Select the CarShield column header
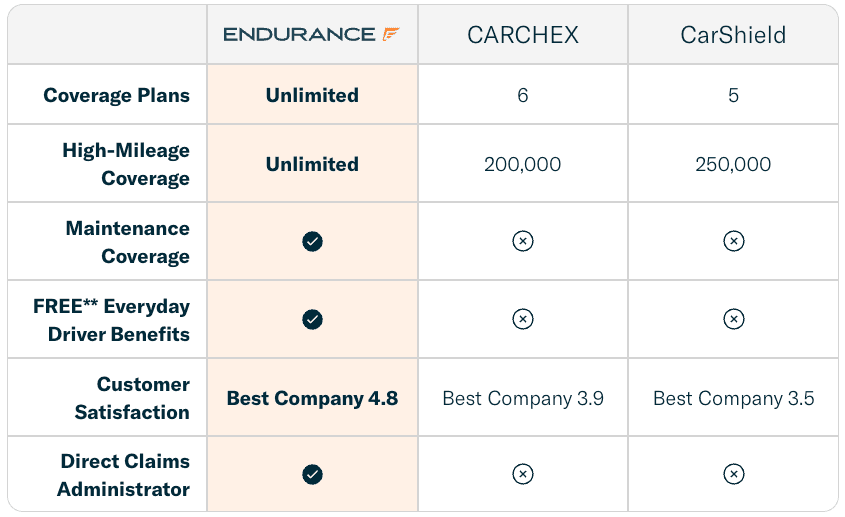Image resolution: width=845 pixels, height=517 pixels. [x=733, y=35]
